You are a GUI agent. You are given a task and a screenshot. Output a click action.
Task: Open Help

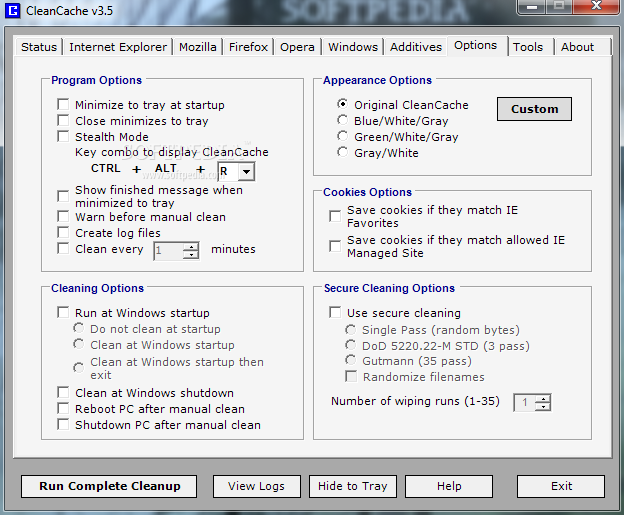tap(449, 486)
